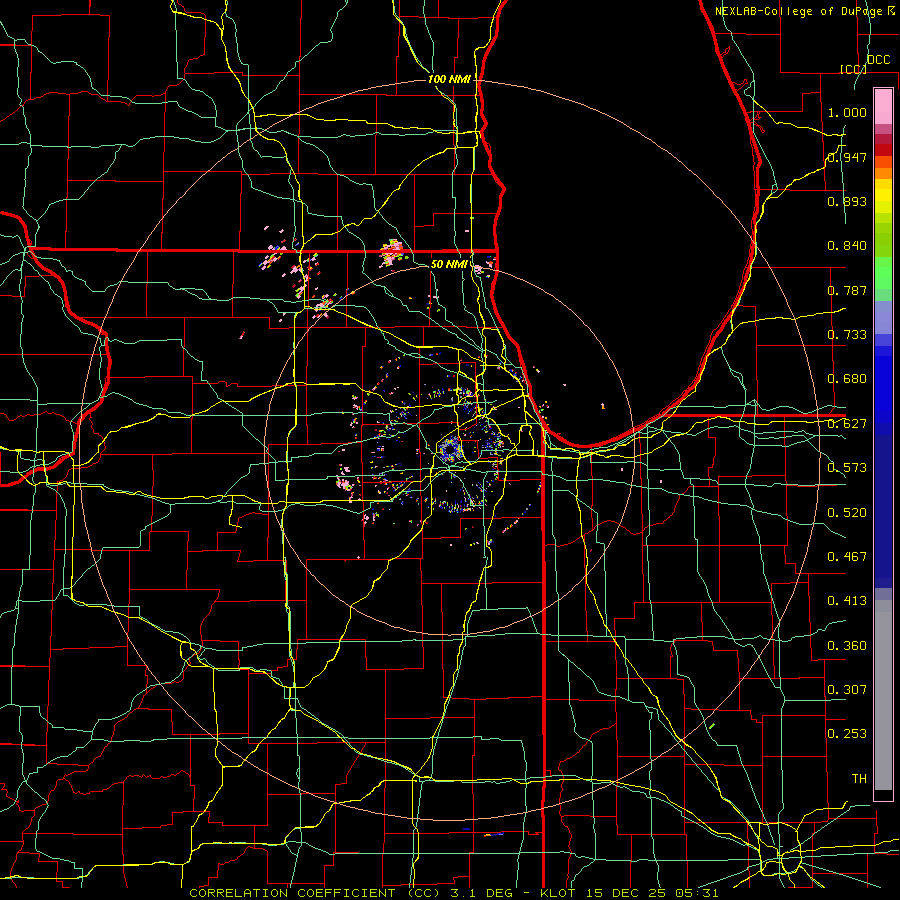Click the 0.680 colorbar value
The height and width of the screenshot is (900, 900).
coord(847,379)
